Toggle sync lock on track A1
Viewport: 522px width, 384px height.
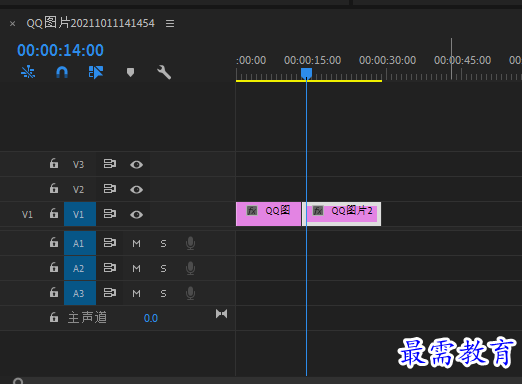(x=110, y=243)
